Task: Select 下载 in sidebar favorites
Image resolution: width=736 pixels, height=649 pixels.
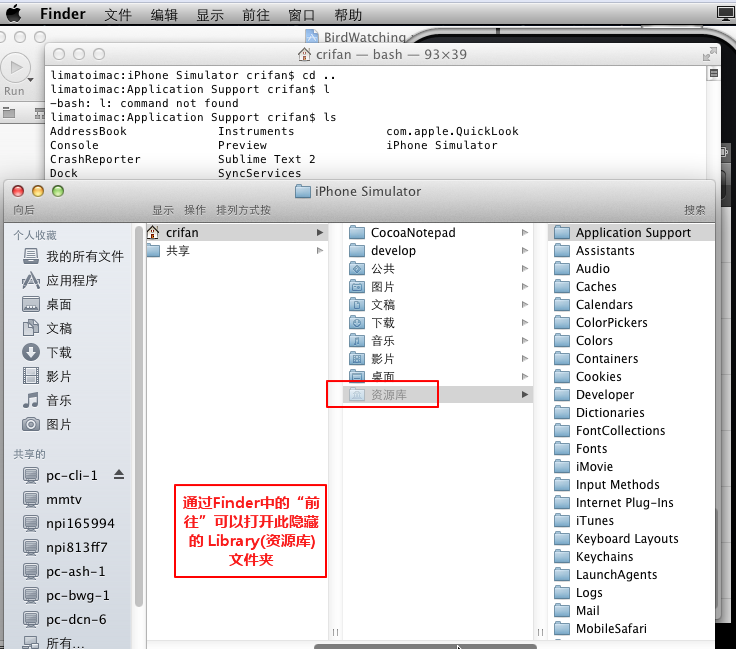Action: 47,352
